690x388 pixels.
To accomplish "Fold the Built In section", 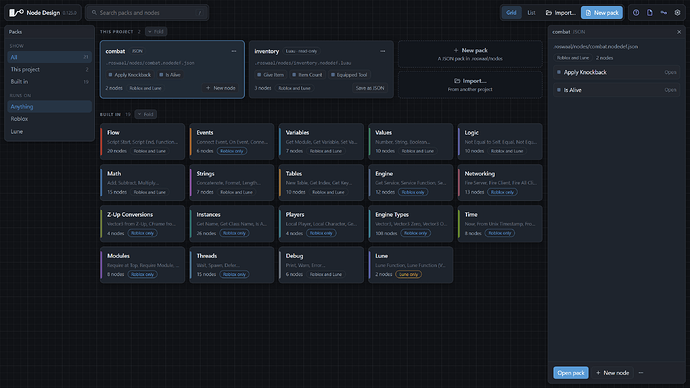I will 146,114.
